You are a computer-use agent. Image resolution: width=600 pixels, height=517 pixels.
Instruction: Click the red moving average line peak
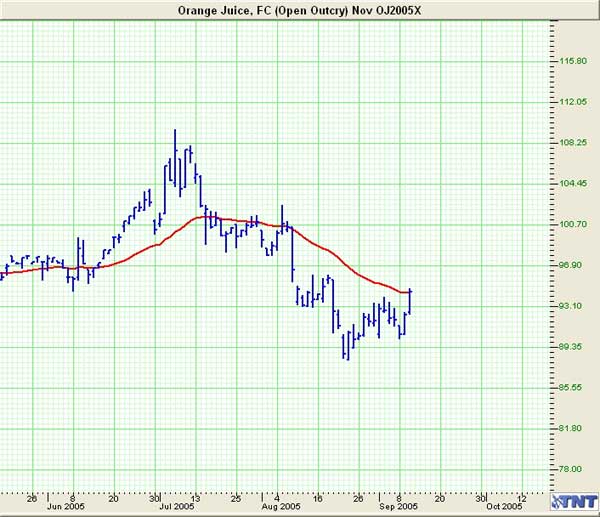pyautogui.click(x=205, y=217)
